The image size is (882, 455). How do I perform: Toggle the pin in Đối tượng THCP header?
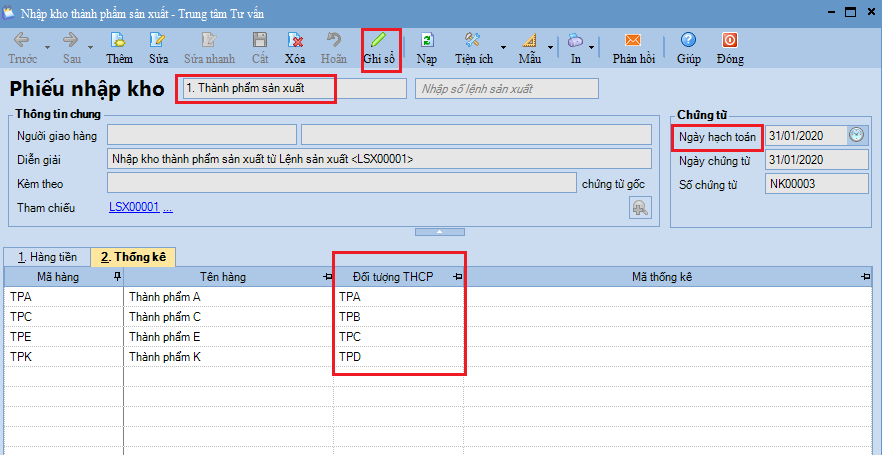point(458,276)
